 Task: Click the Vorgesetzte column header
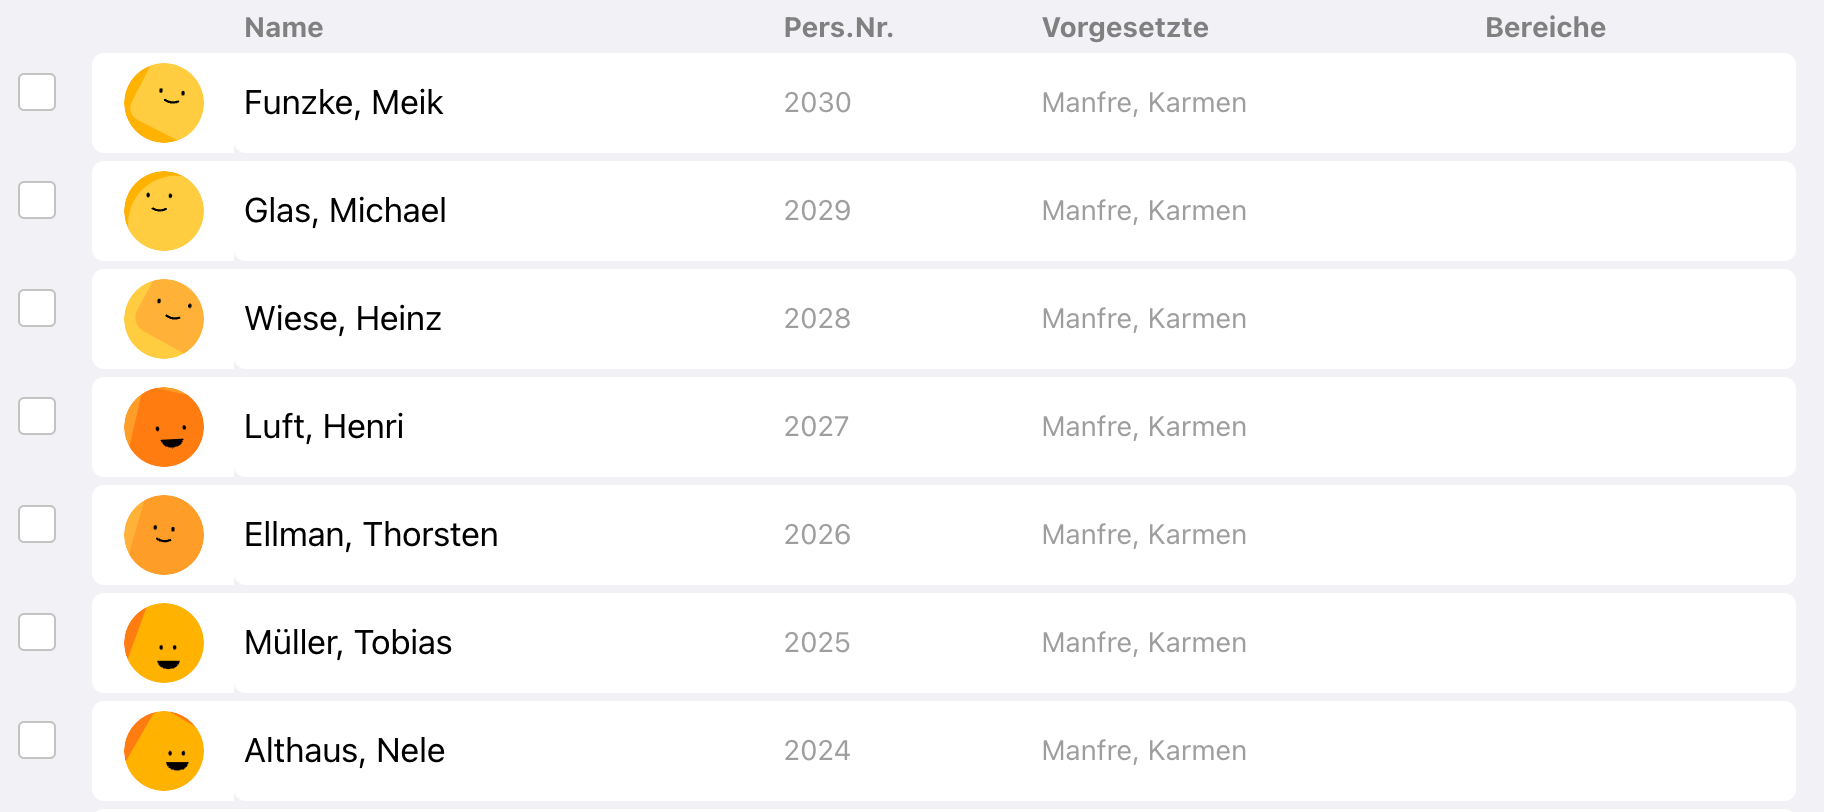1125,28
